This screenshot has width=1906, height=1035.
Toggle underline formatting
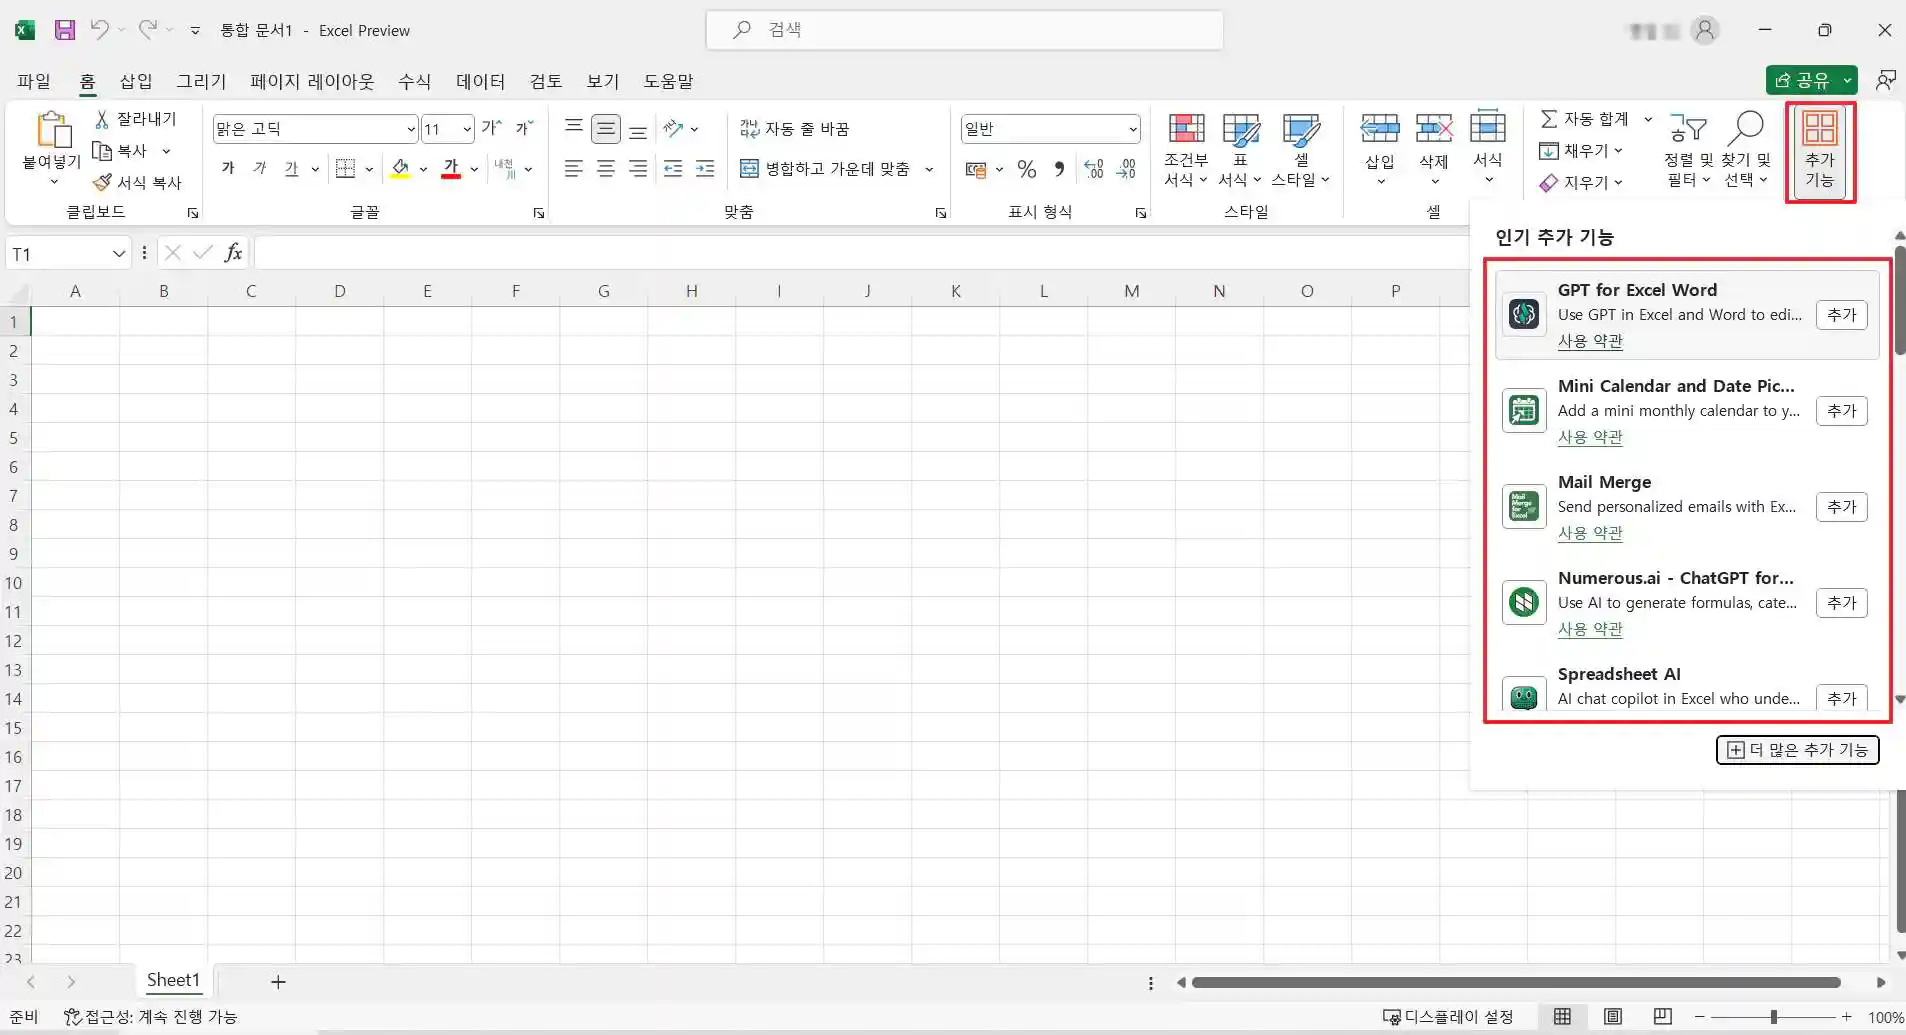click(x=291, y=169)
